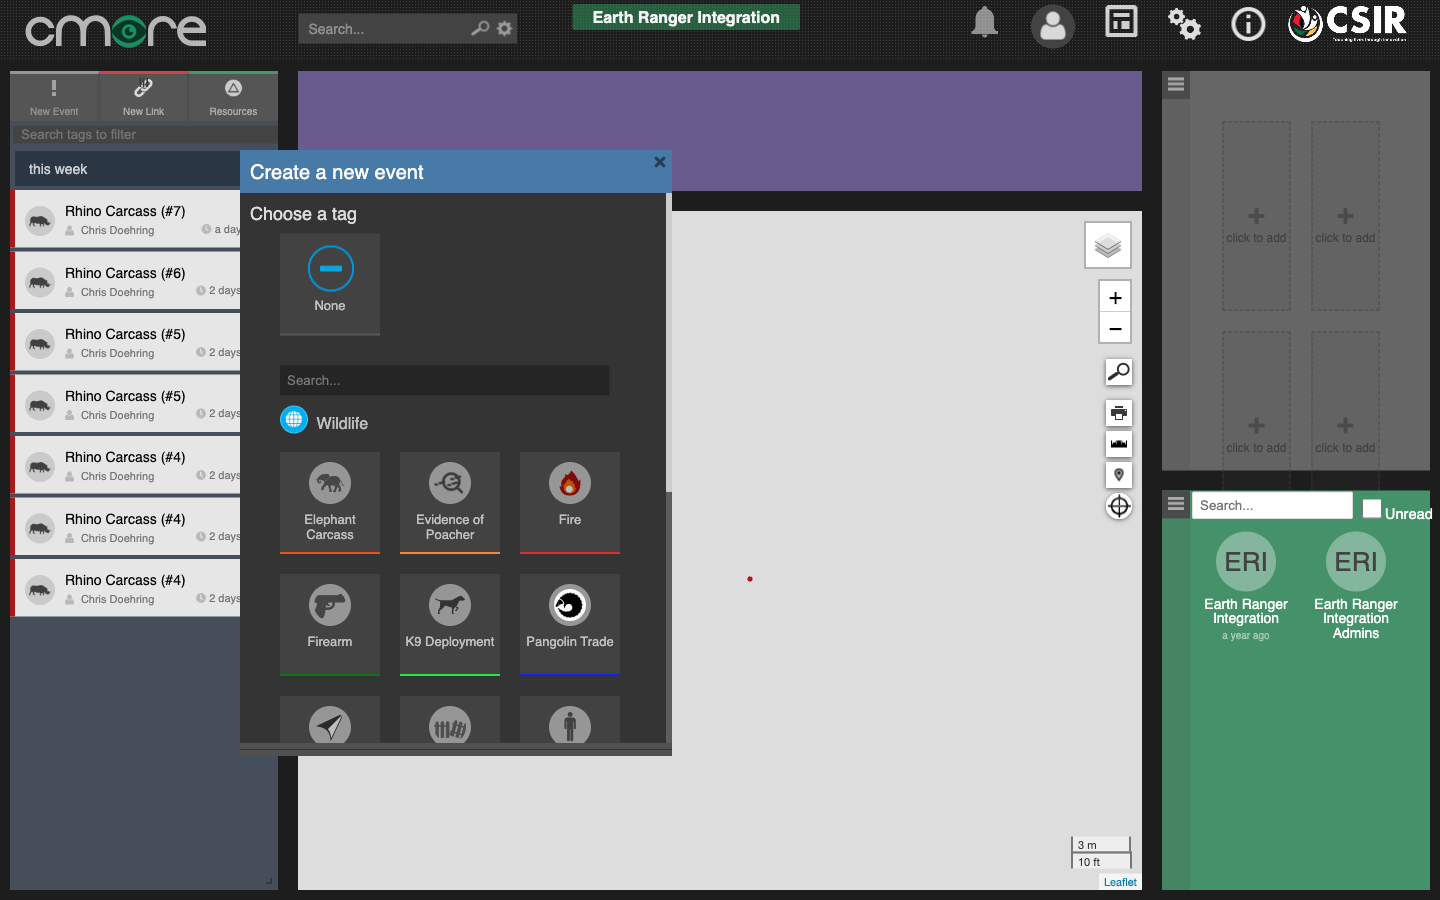Click Chris Doehring under Rhino Carcass (#6)
Screen dimensions: 1440x900
(117, 292)
